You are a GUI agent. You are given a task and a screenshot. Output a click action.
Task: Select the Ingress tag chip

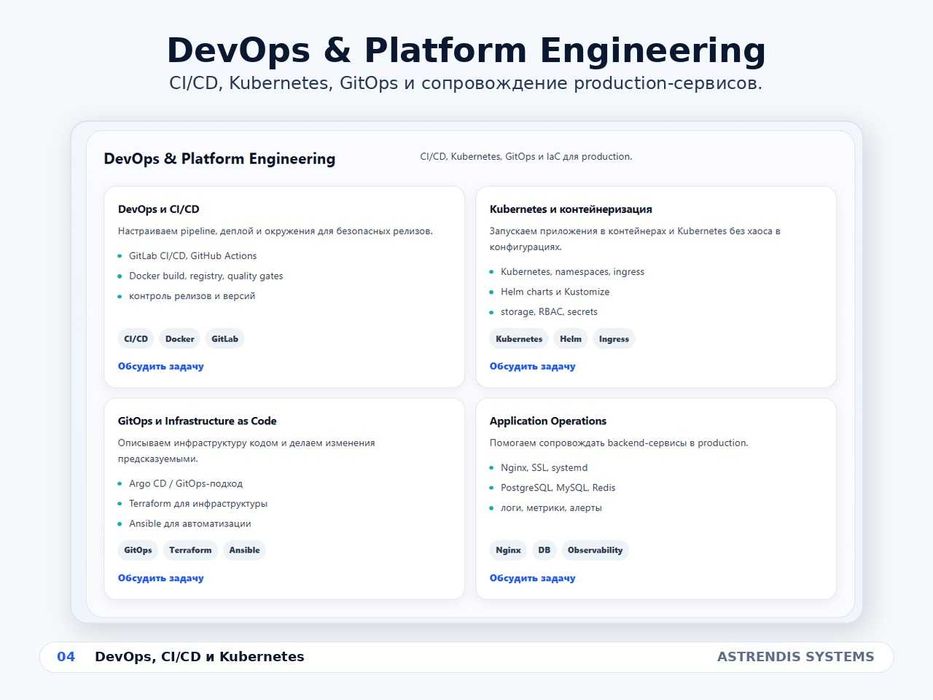coord(614,339)
